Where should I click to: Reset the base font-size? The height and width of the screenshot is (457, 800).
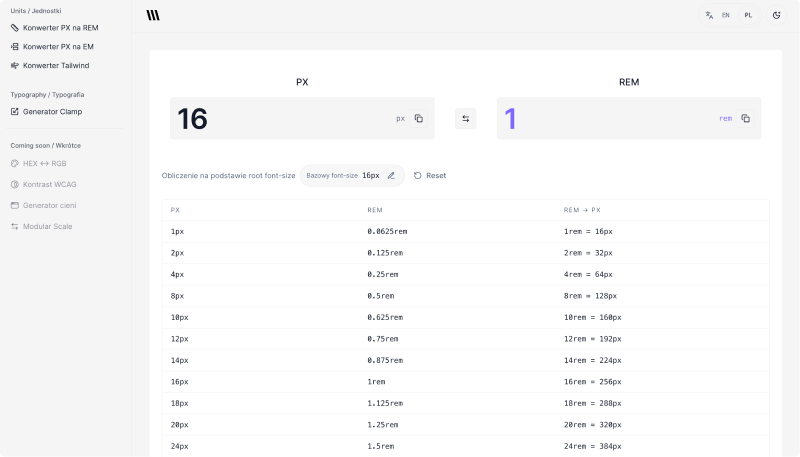[430, 175]
